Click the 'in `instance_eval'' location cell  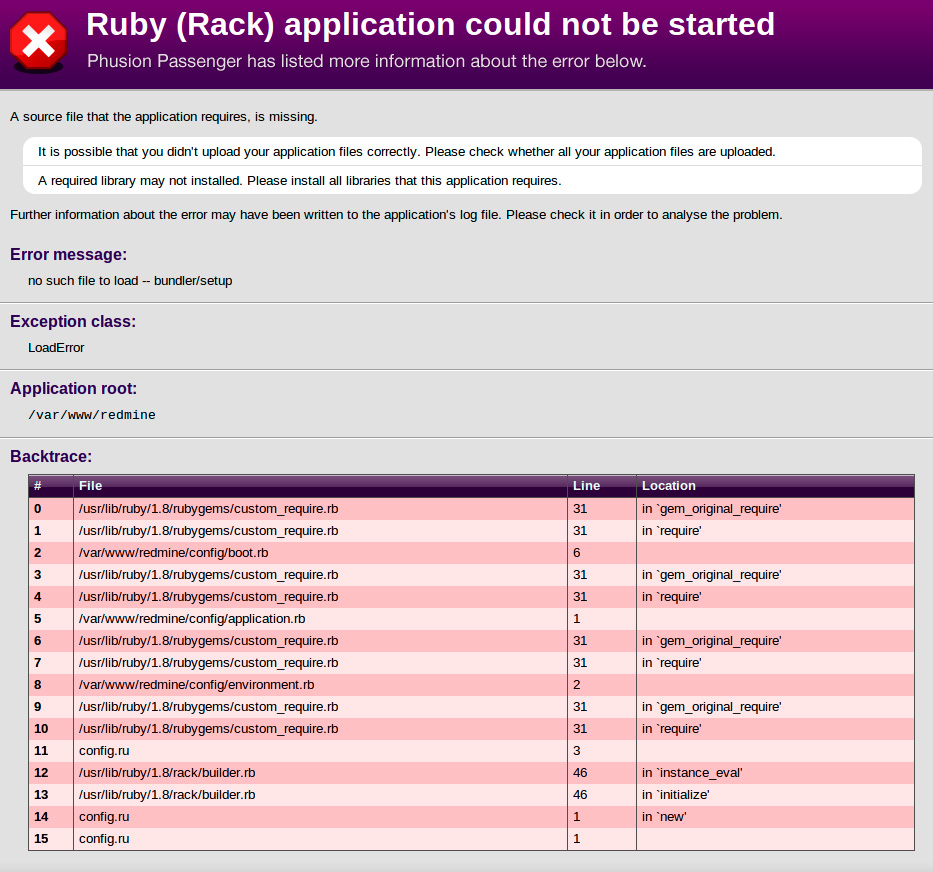tap(692, 773)
